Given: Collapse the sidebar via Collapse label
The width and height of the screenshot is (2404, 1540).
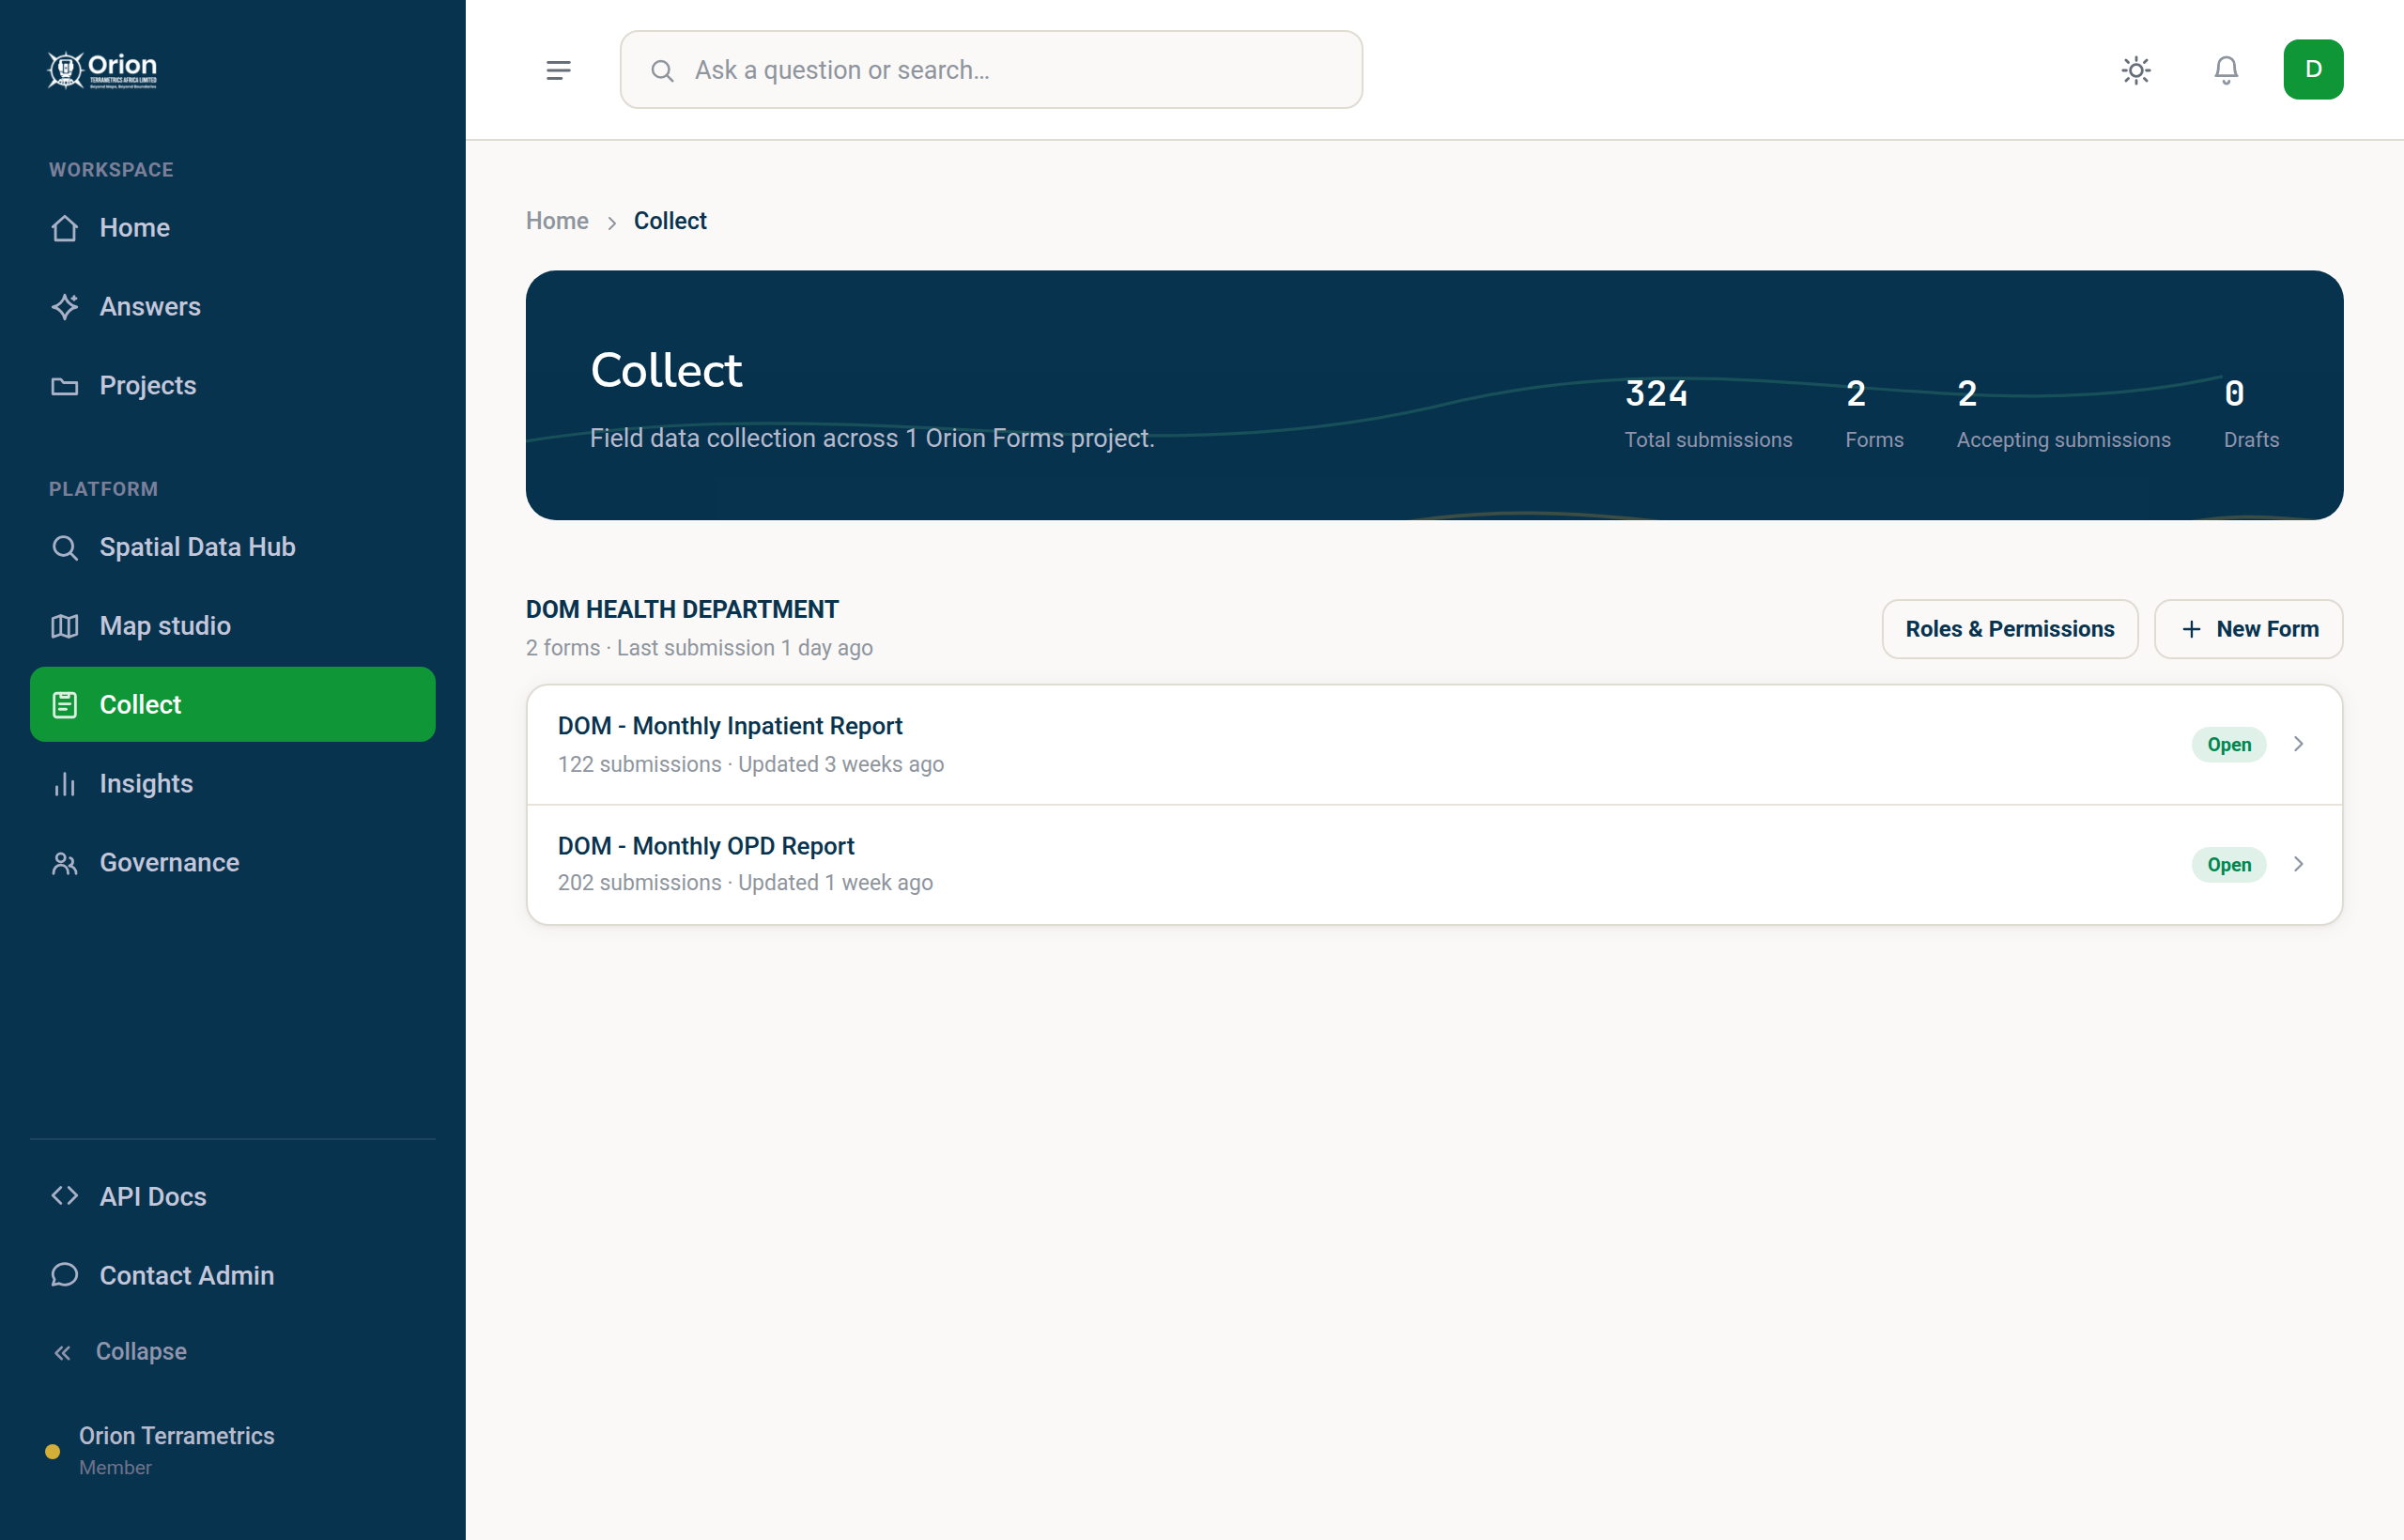Looking at the screenshot, I should point(141,1352).
